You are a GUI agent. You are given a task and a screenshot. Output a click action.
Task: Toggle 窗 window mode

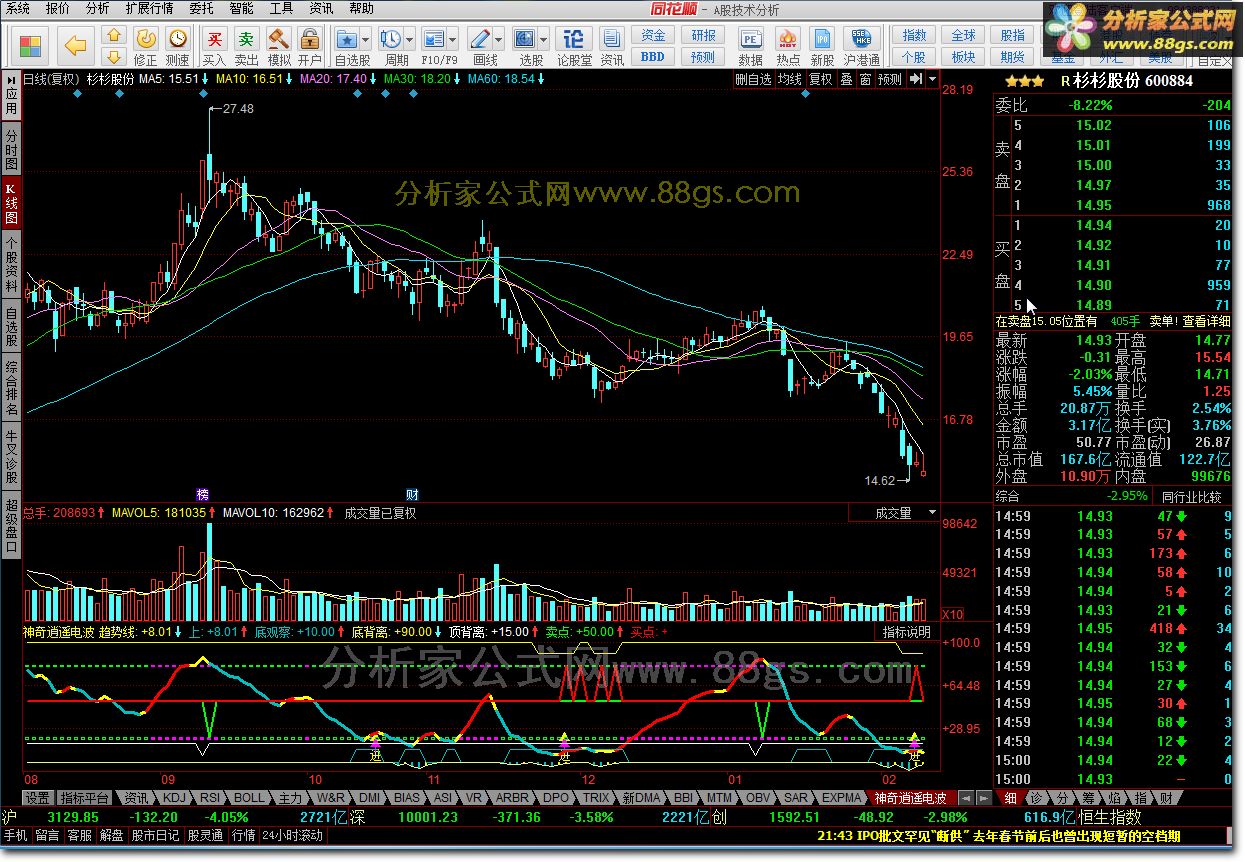(x=864, y=79)
